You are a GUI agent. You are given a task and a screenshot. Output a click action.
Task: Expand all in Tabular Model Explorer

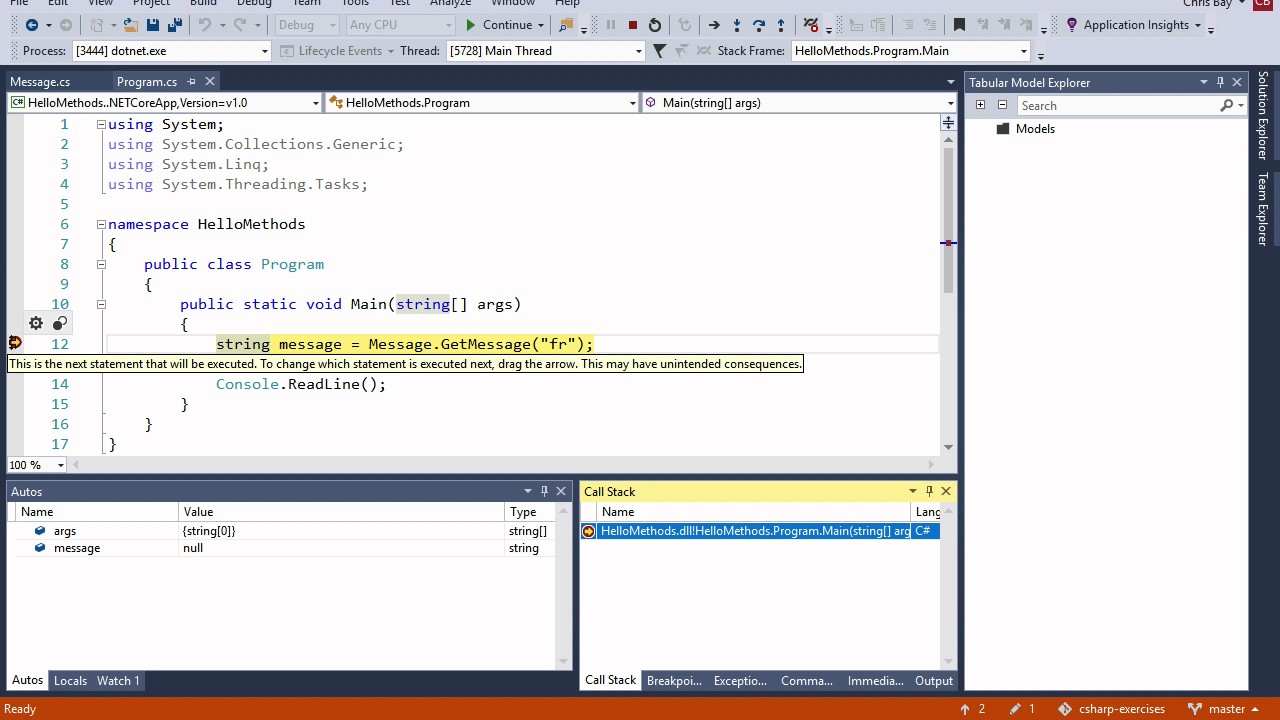pyautogui.click(x=980, y=105)
